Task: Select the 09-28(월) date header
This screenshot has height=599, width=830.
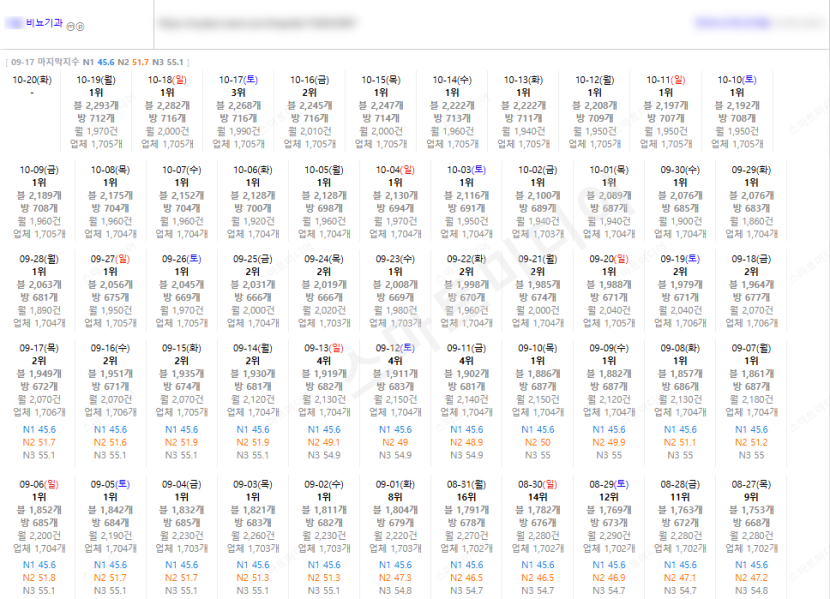Action: 39,259
